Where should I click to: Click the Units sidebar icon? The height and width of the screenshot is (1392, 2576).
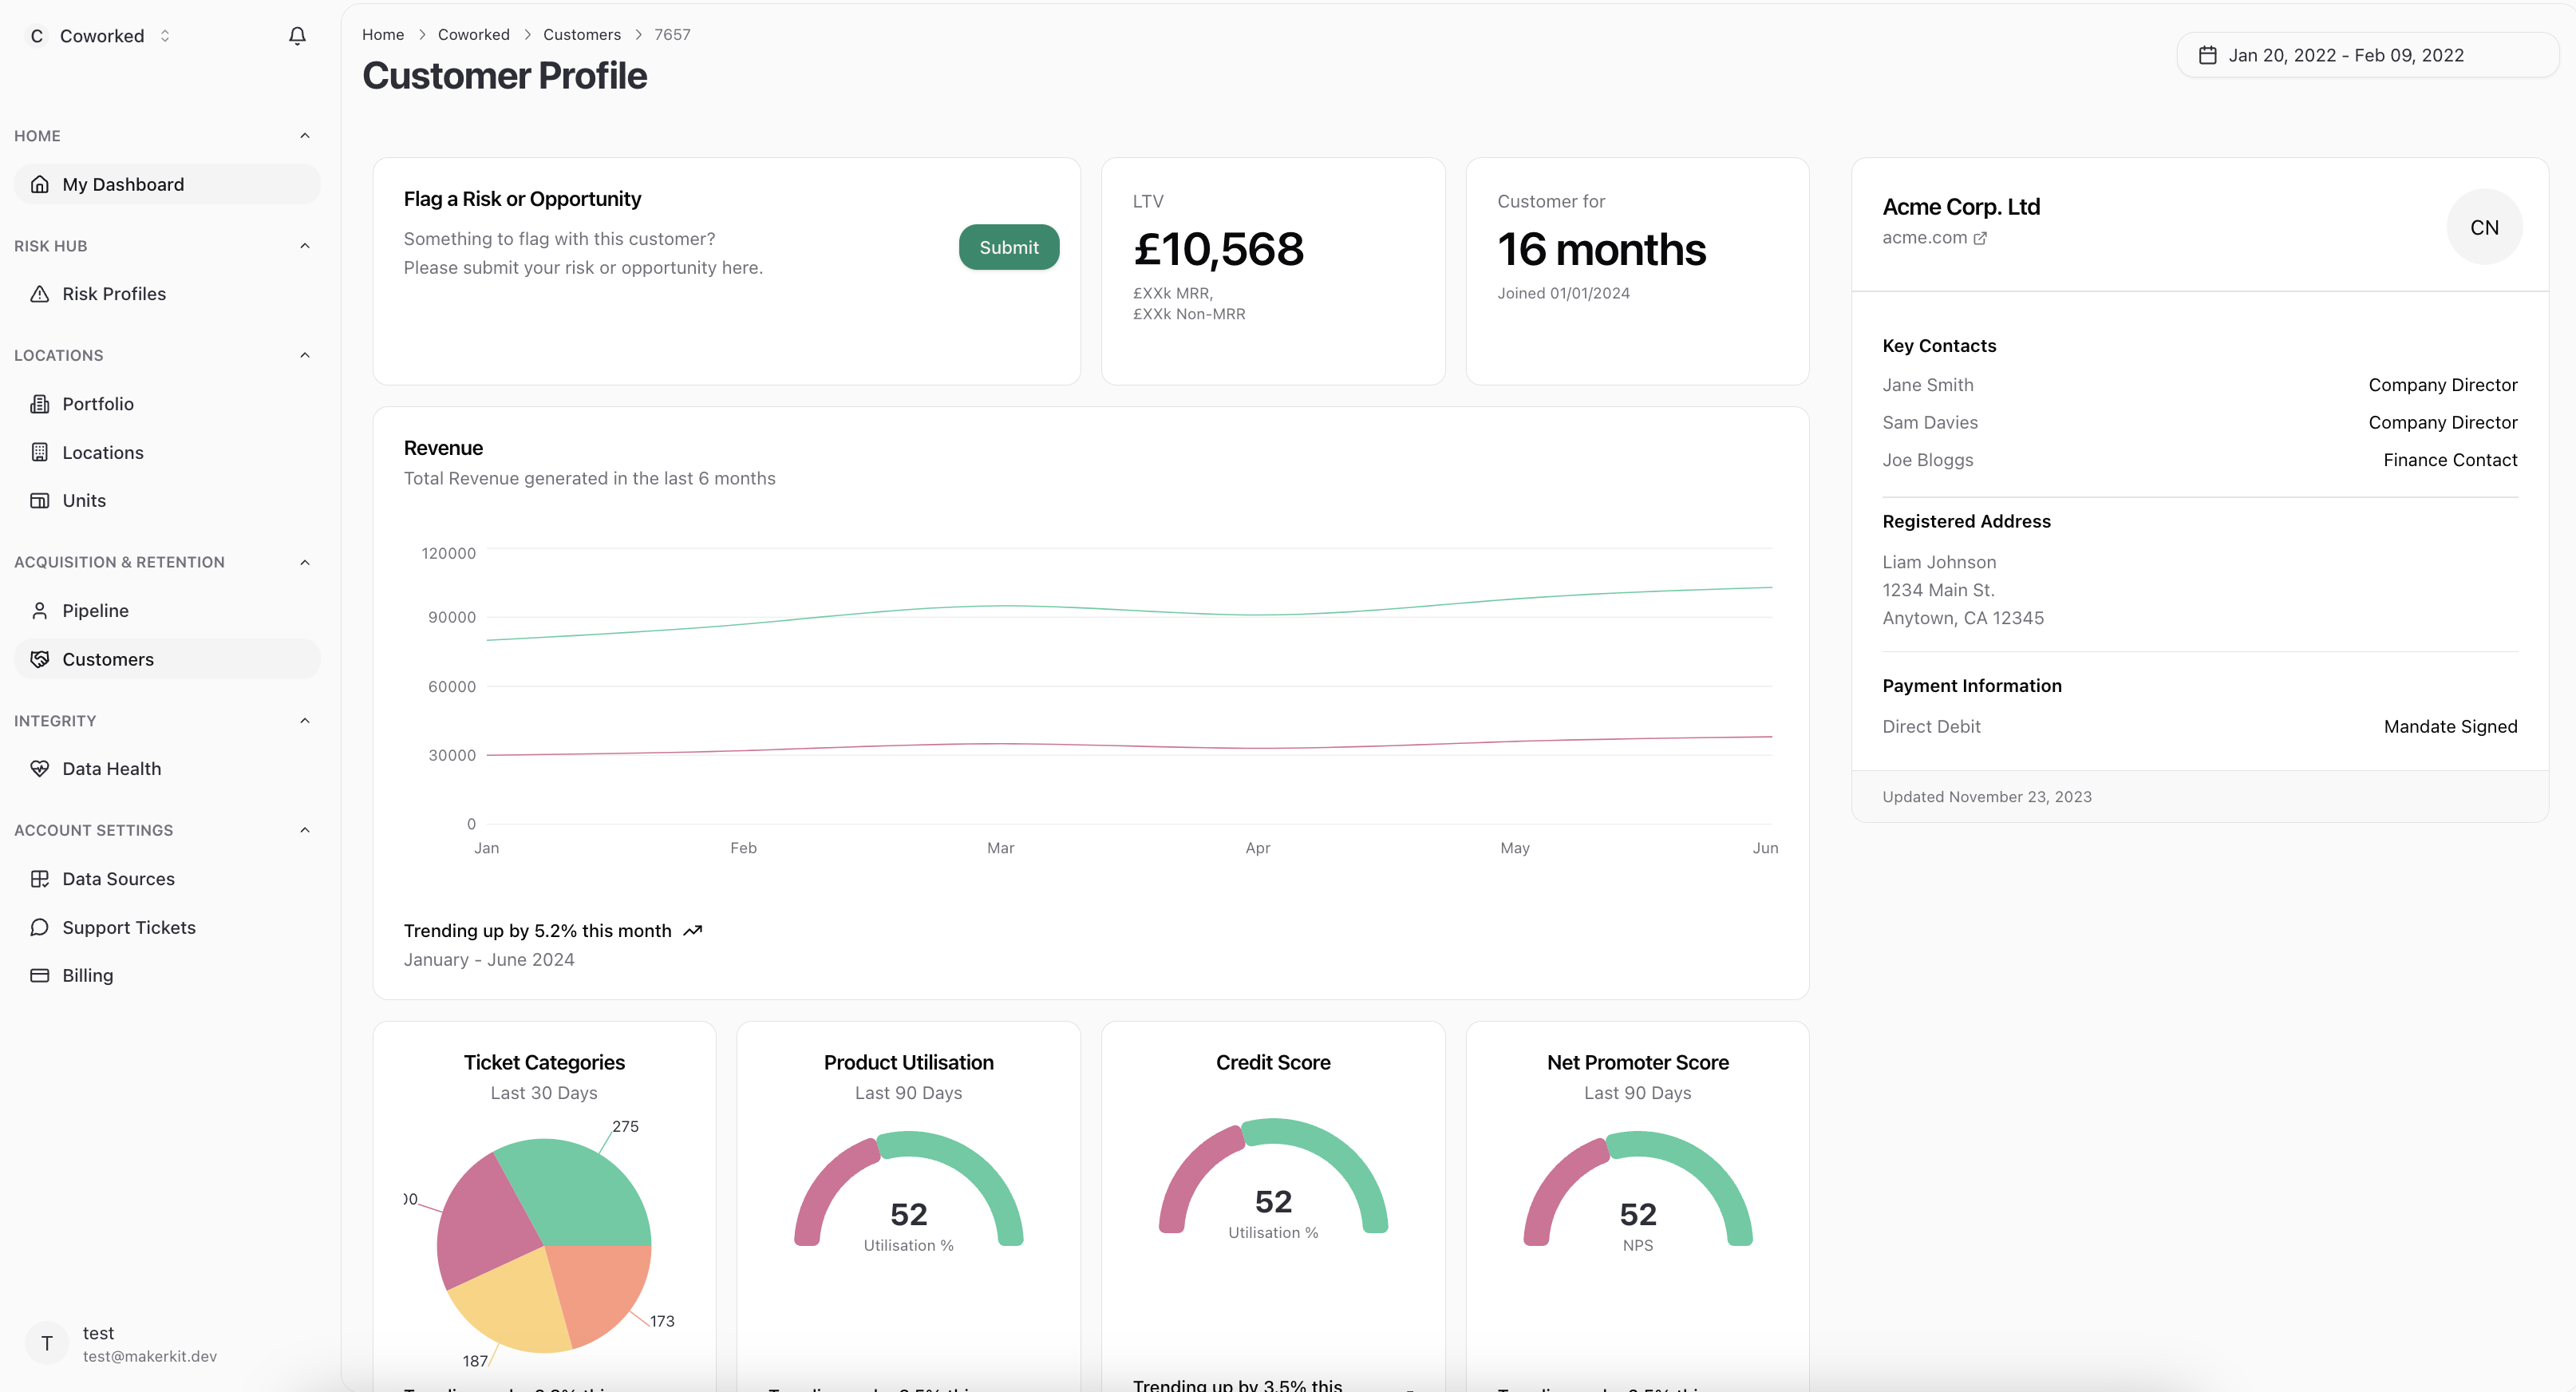click(x=39, y=500)
